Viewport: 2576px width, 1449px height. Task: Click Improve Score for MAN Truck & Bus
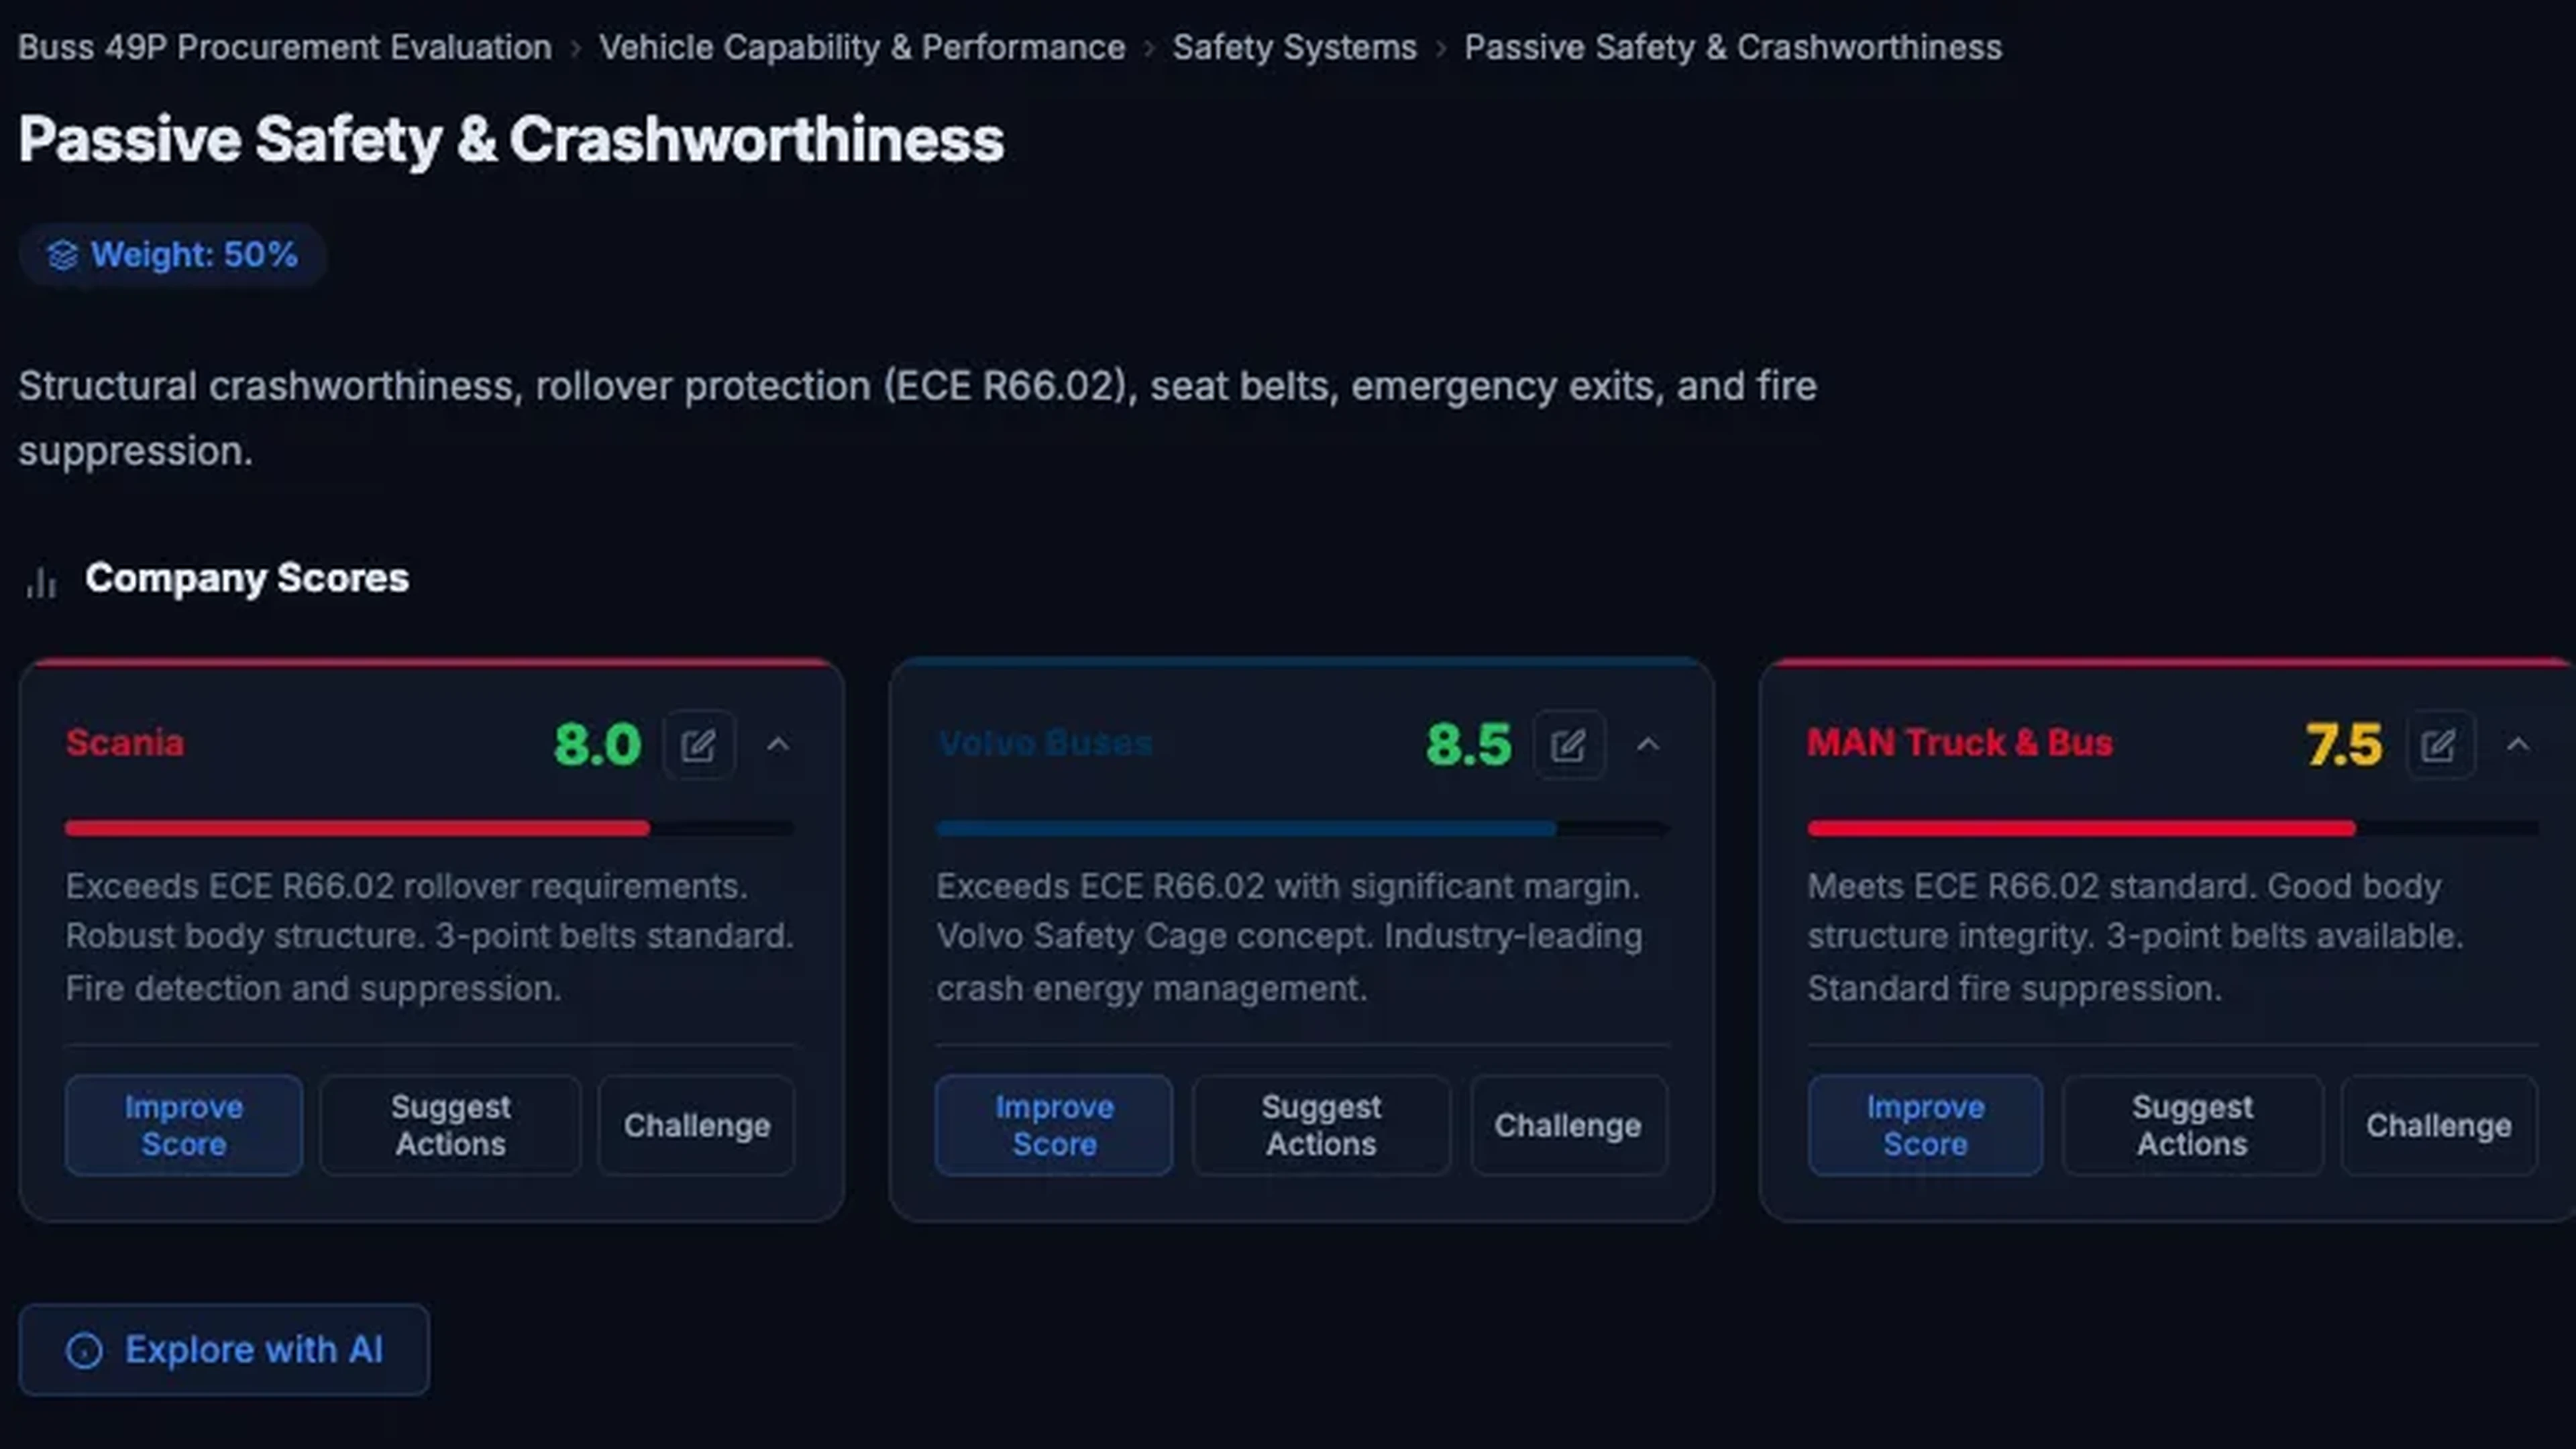pyautogui.click(x=1925, y=1125)
